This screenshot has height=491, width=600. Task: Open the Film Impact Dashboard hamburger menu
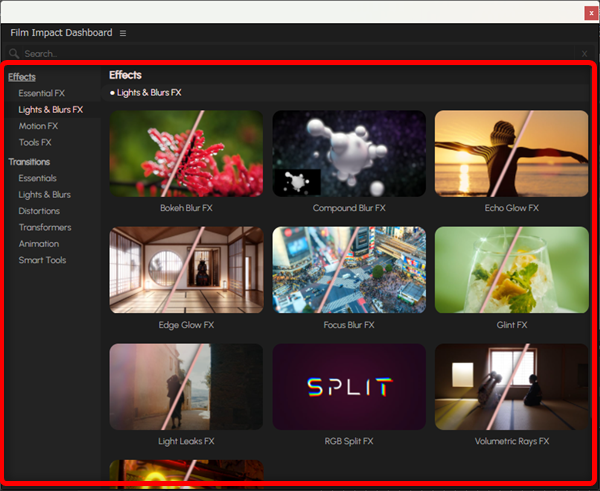[123, 33]
